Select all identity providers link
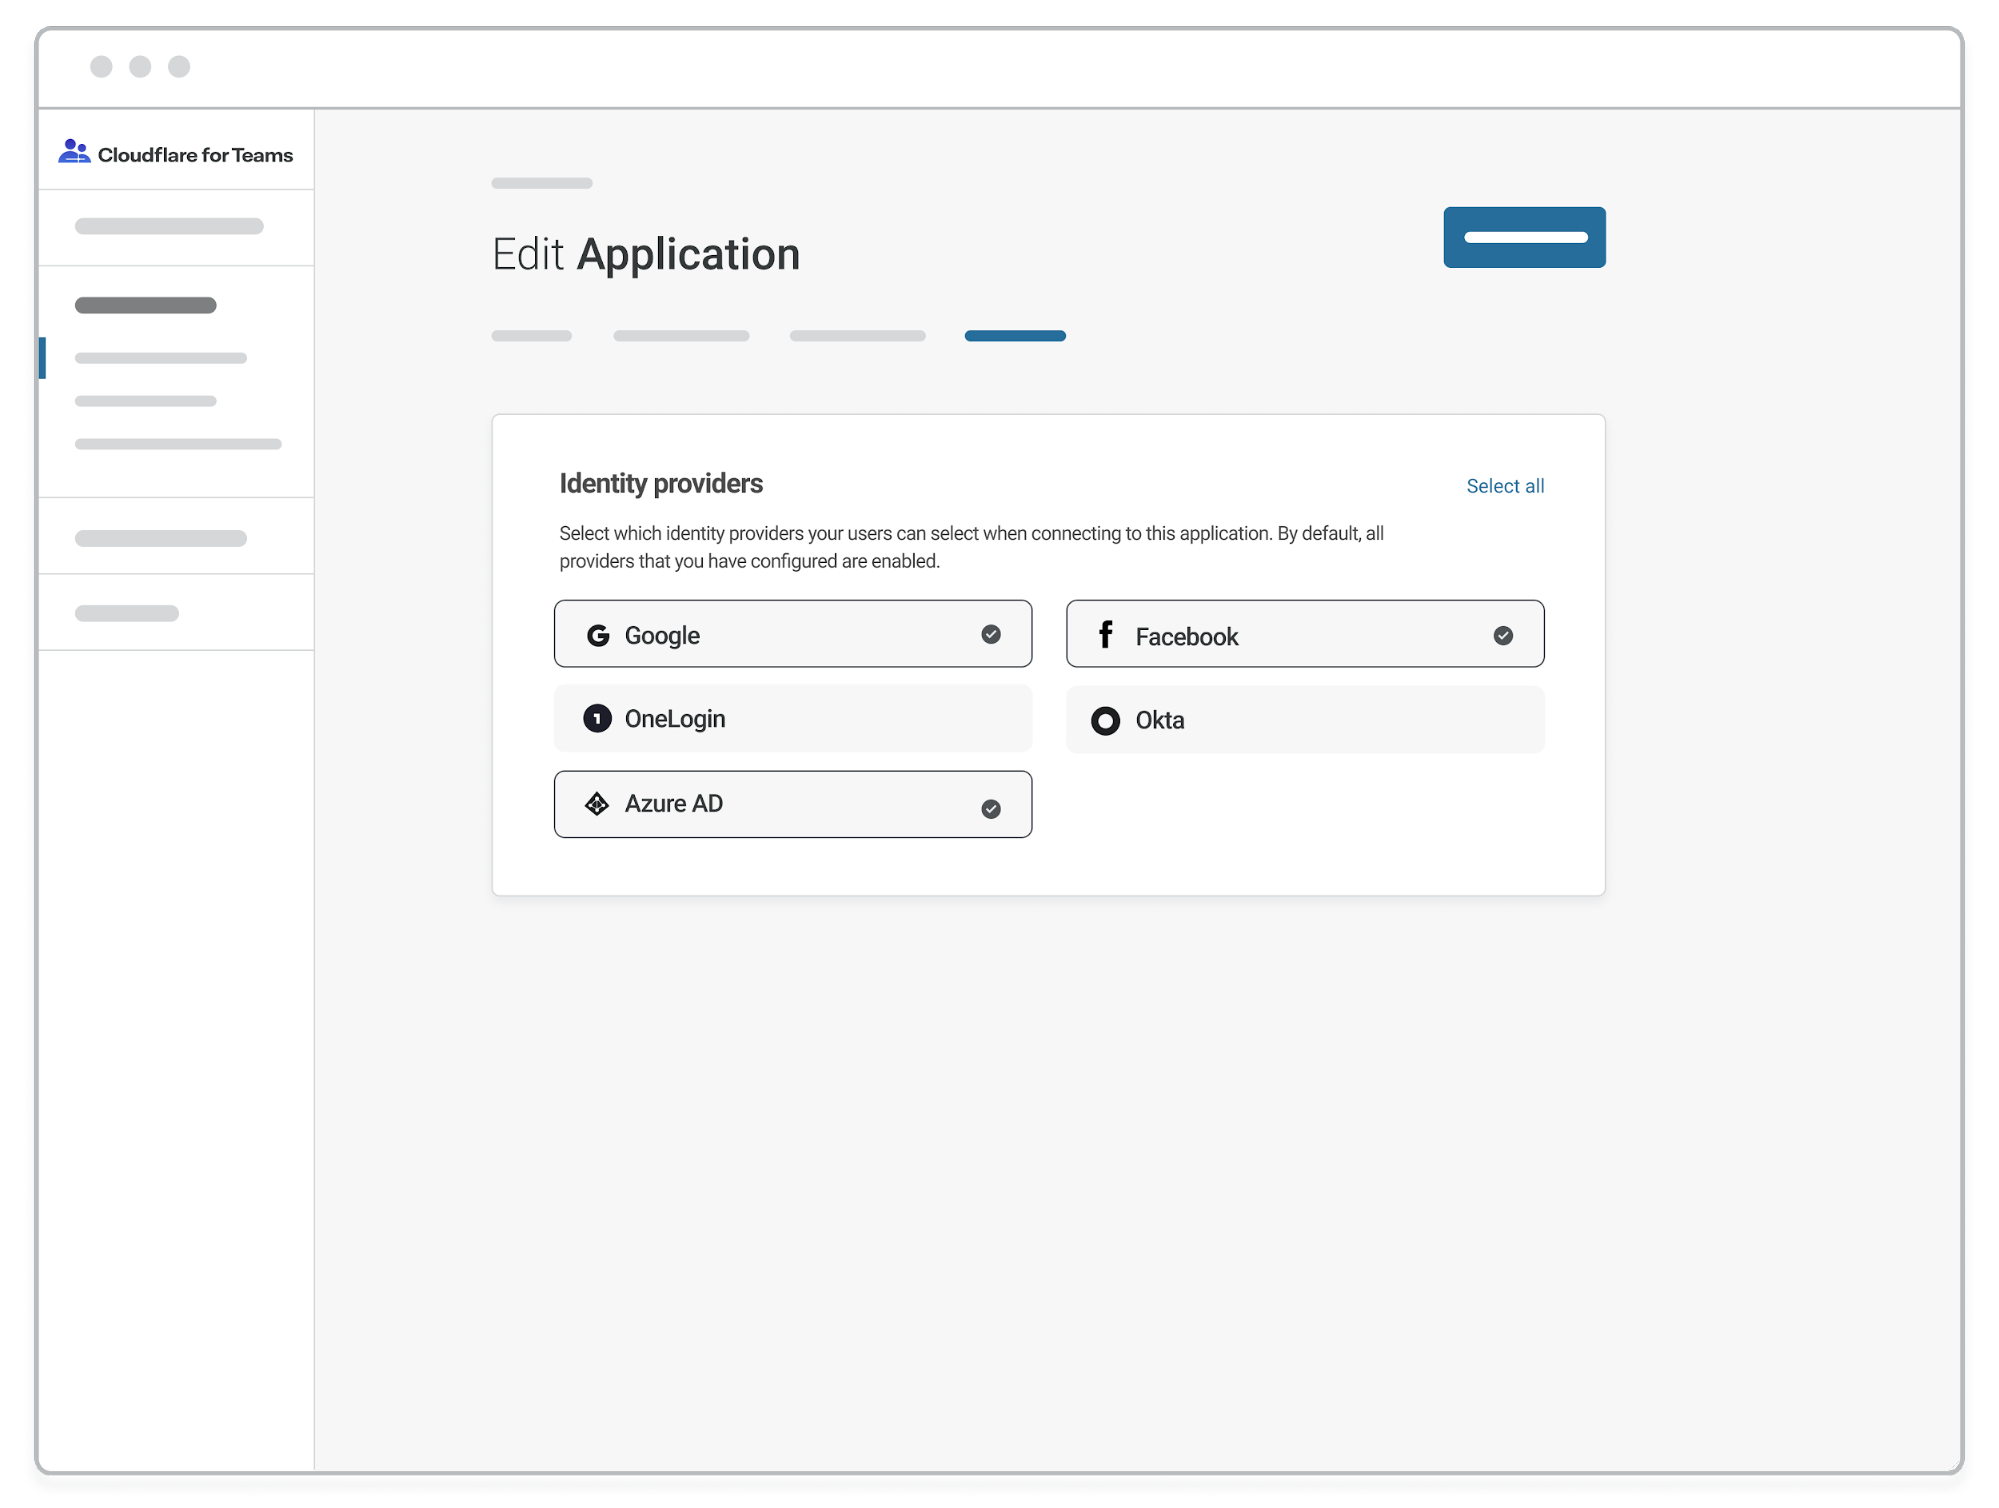This screenshot has width=1999, height=1508. point(1505,486)
